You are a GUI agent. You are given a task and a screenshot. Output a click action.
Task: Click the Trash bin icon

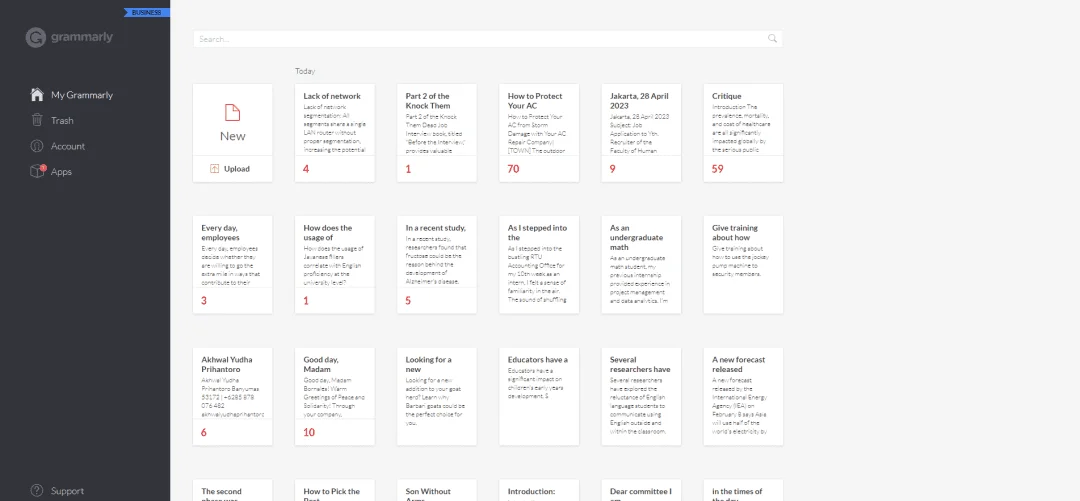click(x=37, y=120)
